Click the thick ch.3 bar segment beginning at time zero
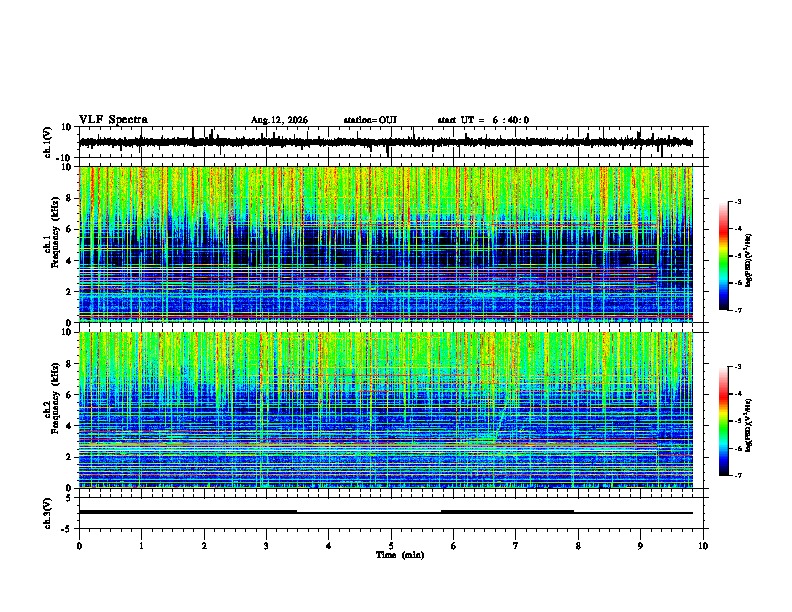Viewport: 792px width, 612px height. pos(188,512)
